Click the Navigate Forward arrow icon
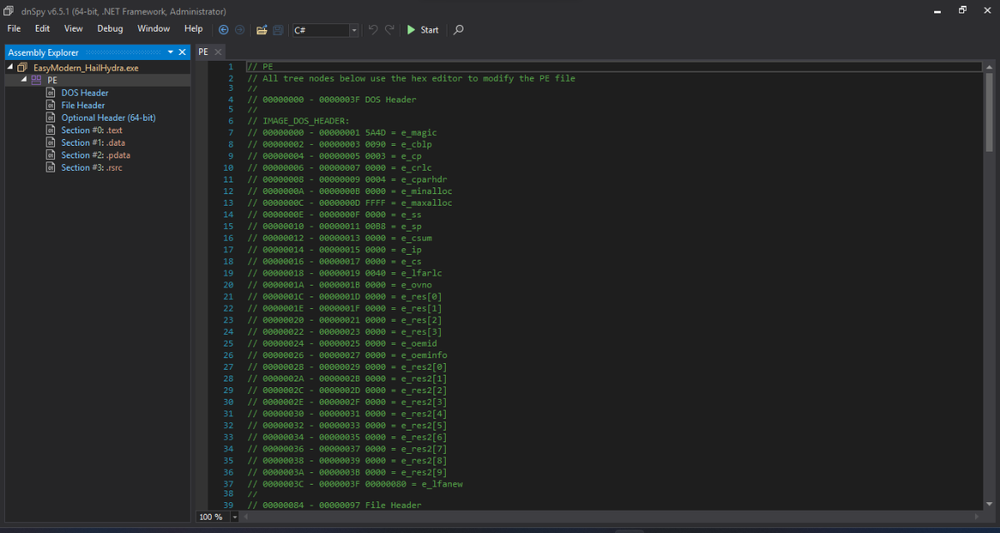The image size is (1000, 533). point(239,30)
